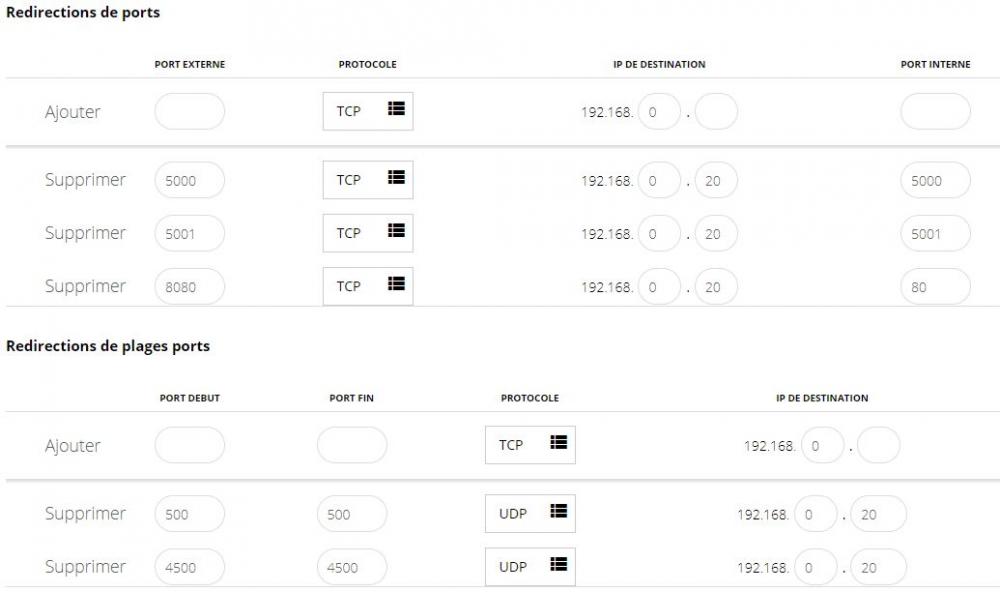Image resolution: width=1000 pixels, height=592 pixels.
Task: Remove the UDP 4500 range rule
Action: [85, 567]
